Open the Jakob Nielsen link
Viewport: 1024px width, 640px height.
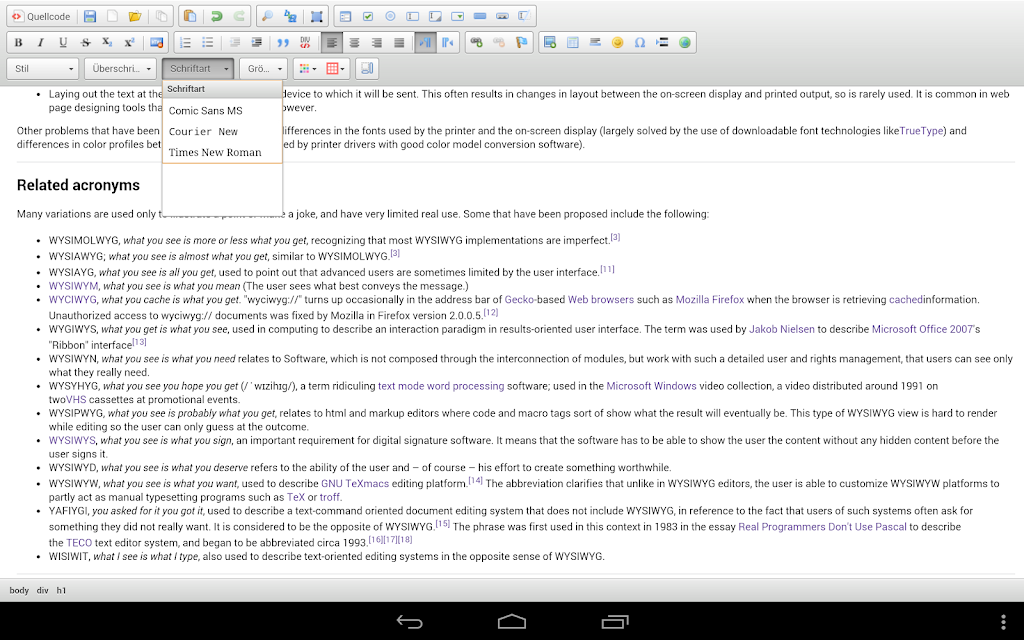pos(781,329)
